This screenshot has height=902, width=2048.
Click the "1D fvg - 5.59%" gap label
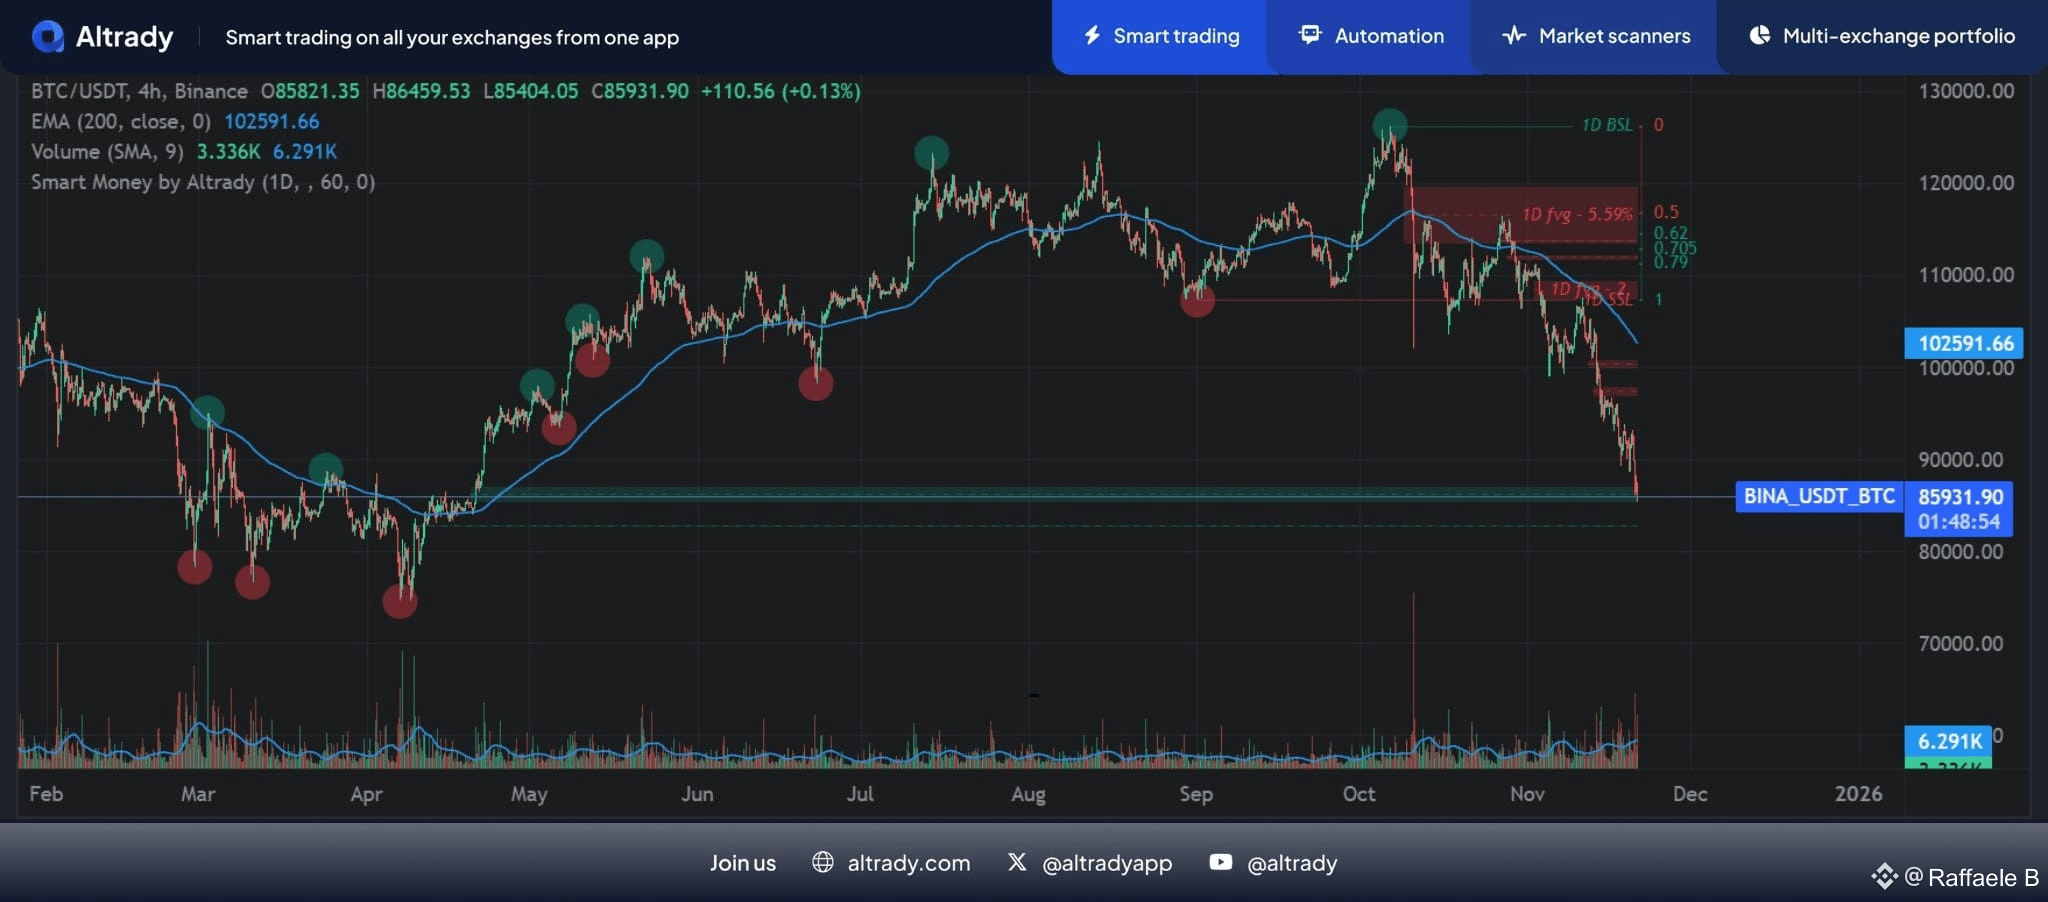click(x=1577, y=214)
